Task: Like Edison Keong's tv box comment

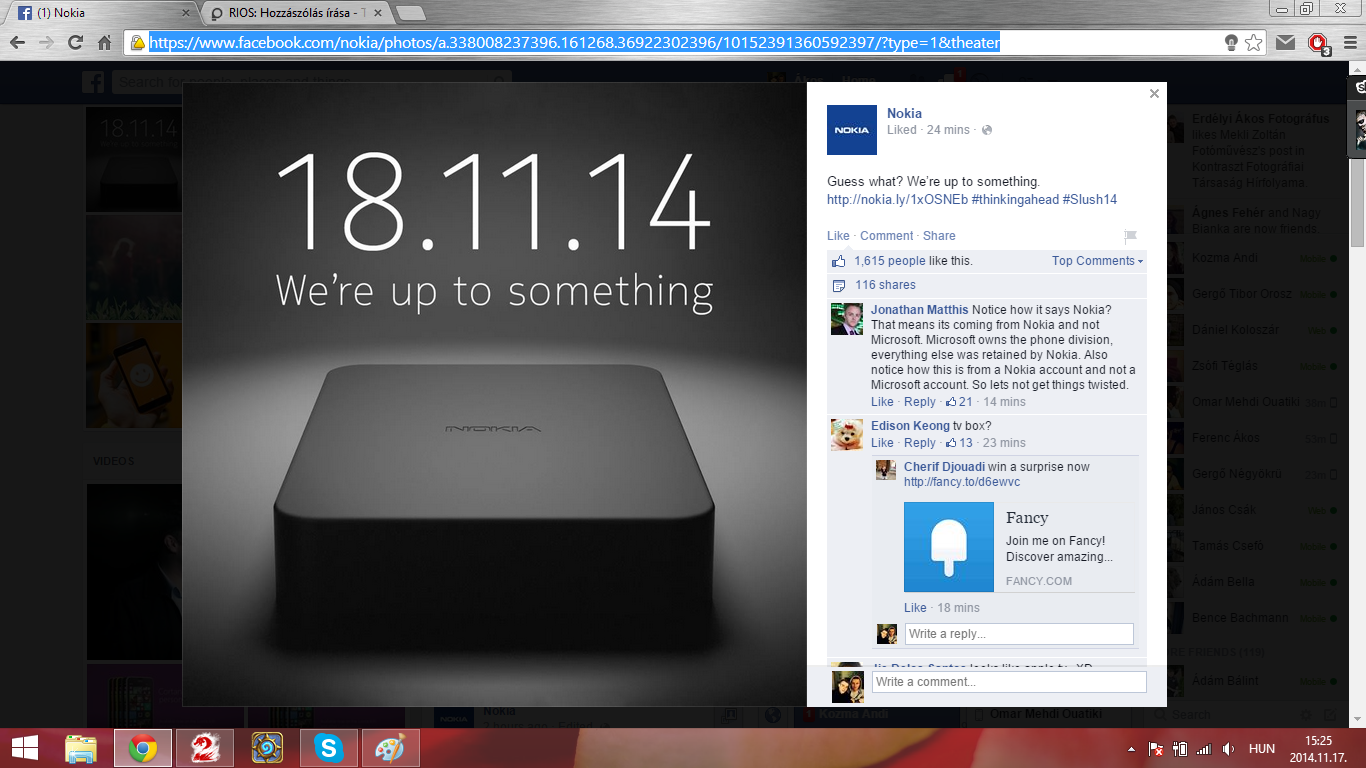Action: 882,443
